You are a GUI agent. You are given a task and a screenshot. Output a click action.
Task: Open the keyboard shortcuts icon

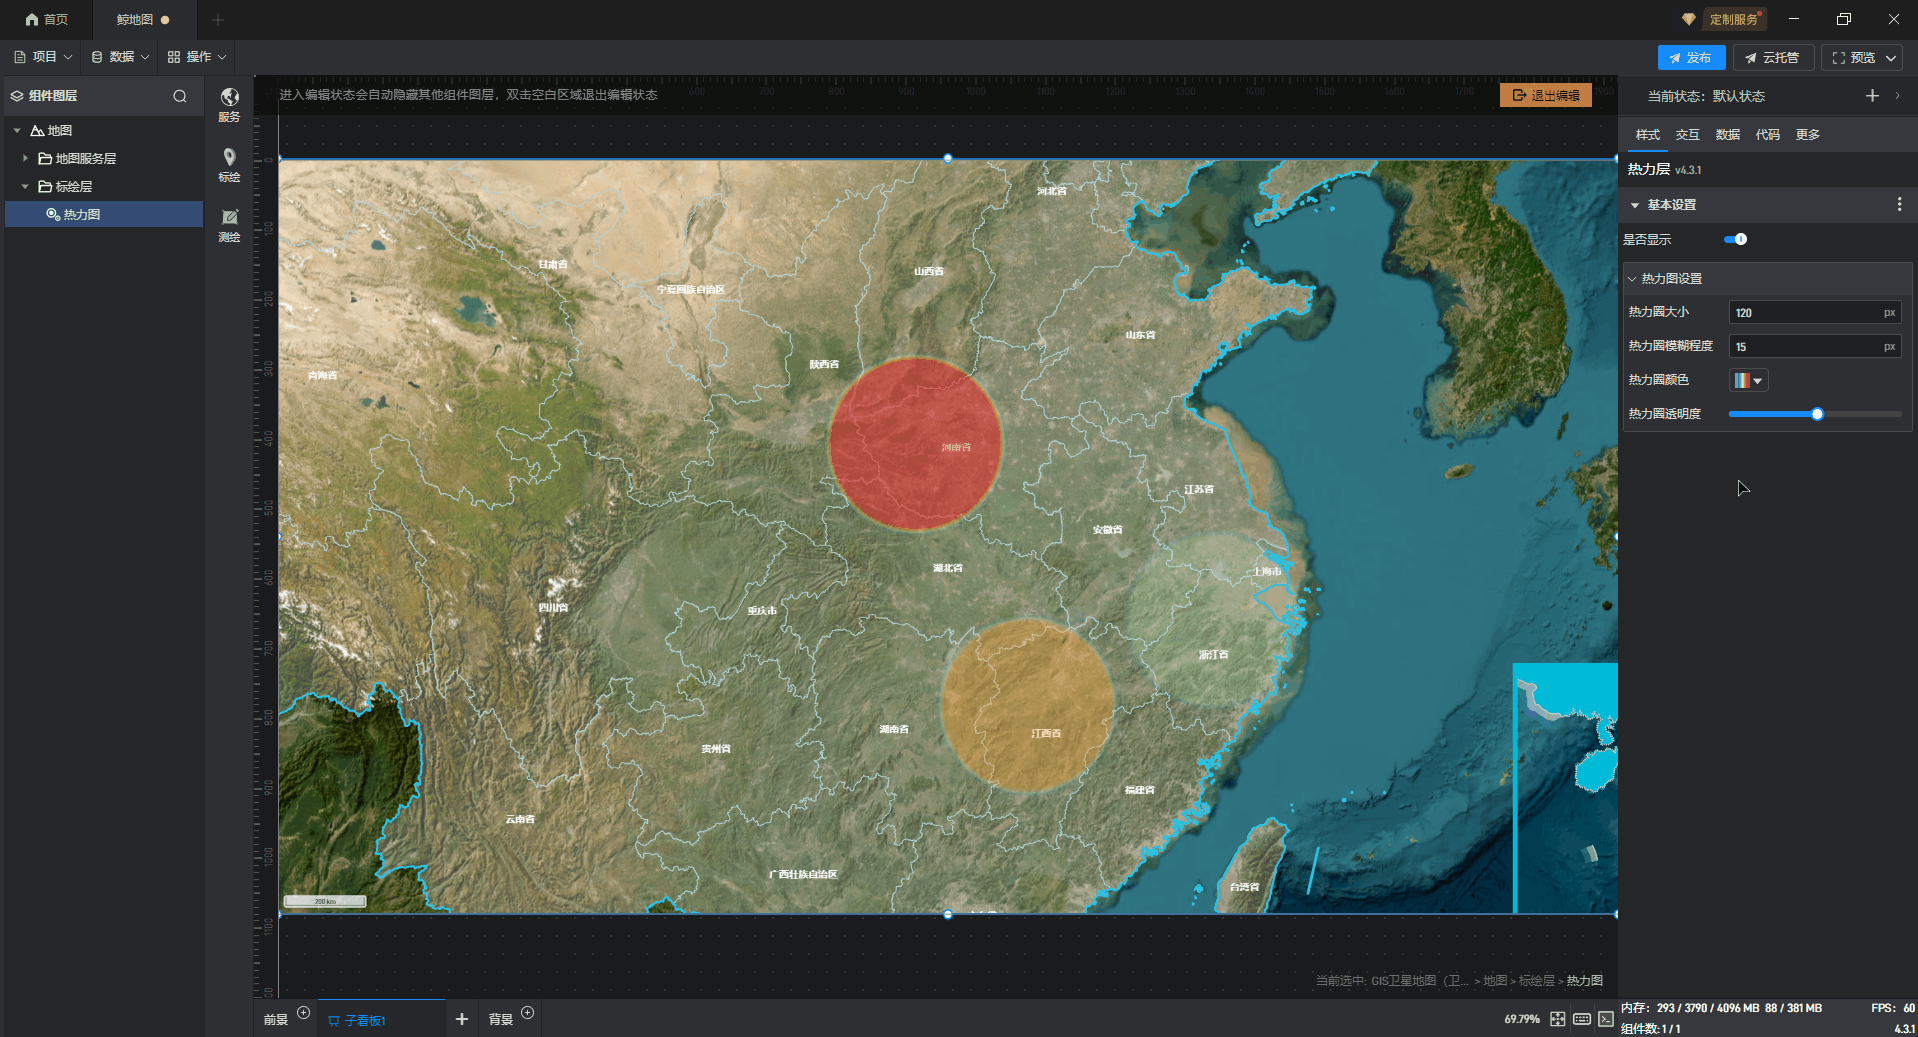(1582, 1019)
